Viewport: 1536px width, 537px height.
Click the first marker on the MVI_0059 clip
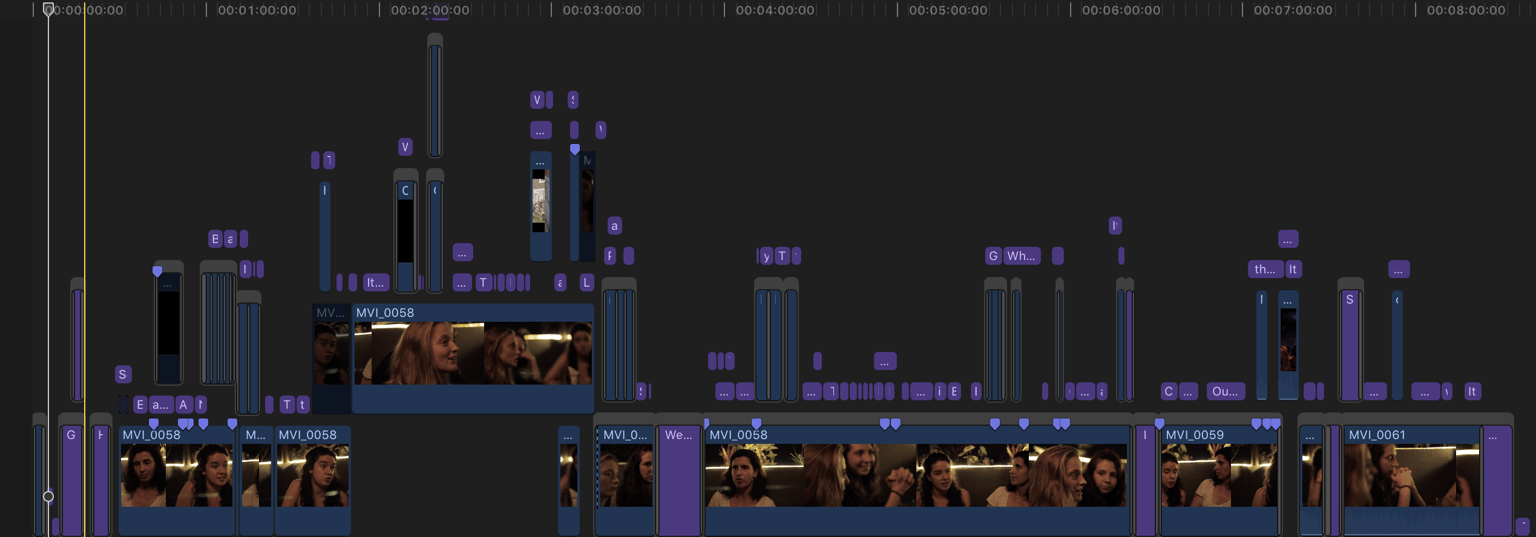pos(1159,424)
